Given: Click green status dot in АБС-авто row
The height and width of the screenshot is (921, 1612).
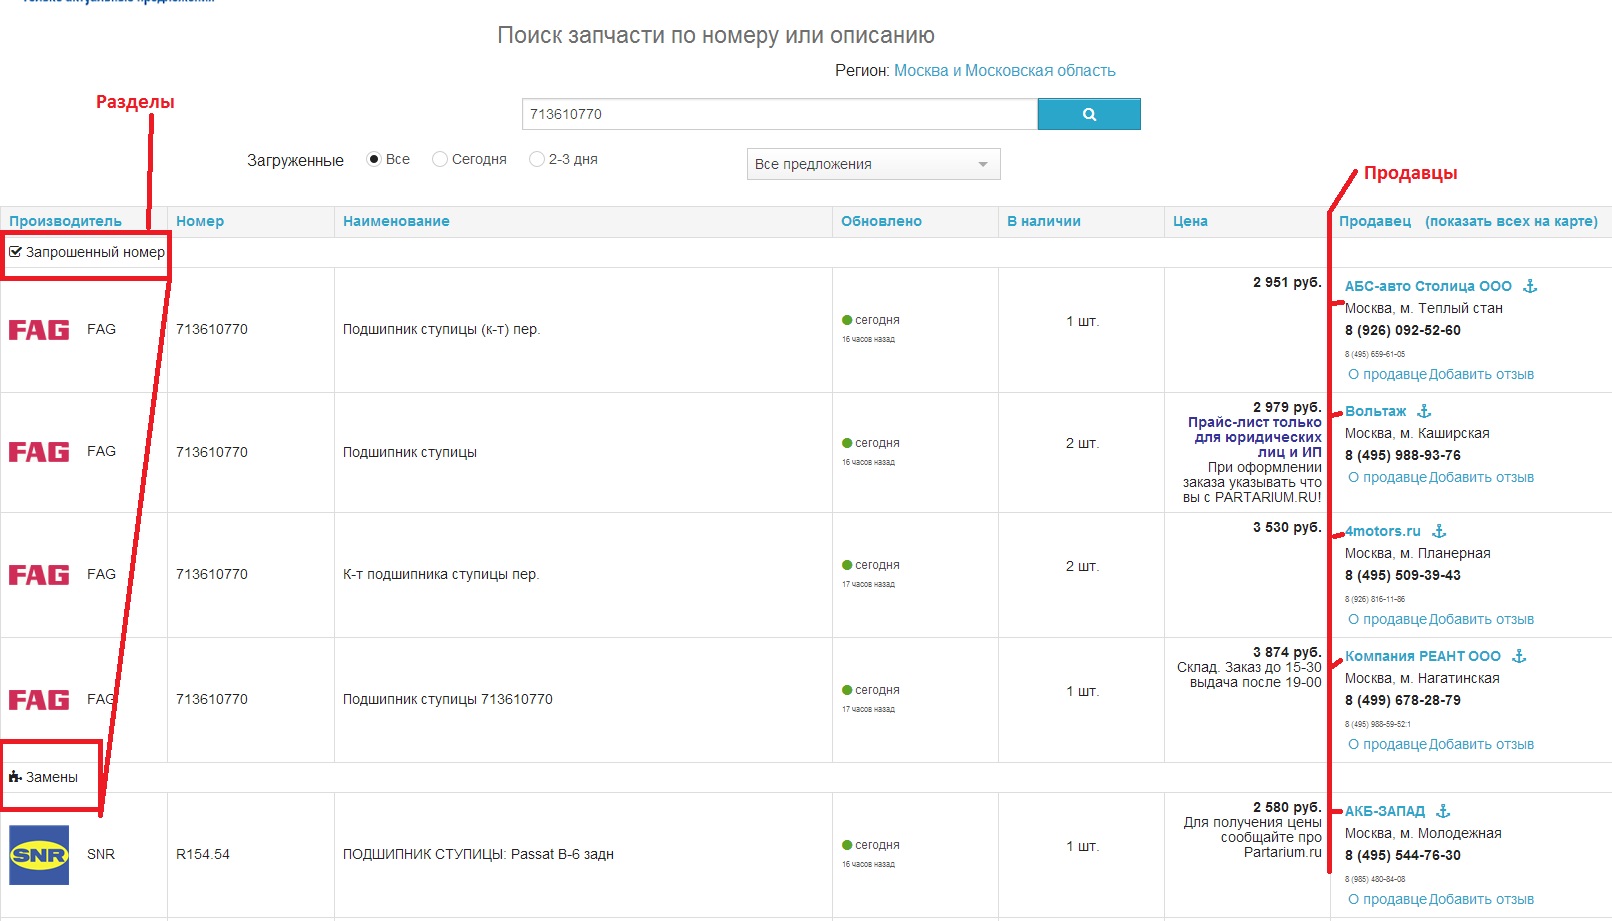Looking at the screenshot, I should pos(847,320).
